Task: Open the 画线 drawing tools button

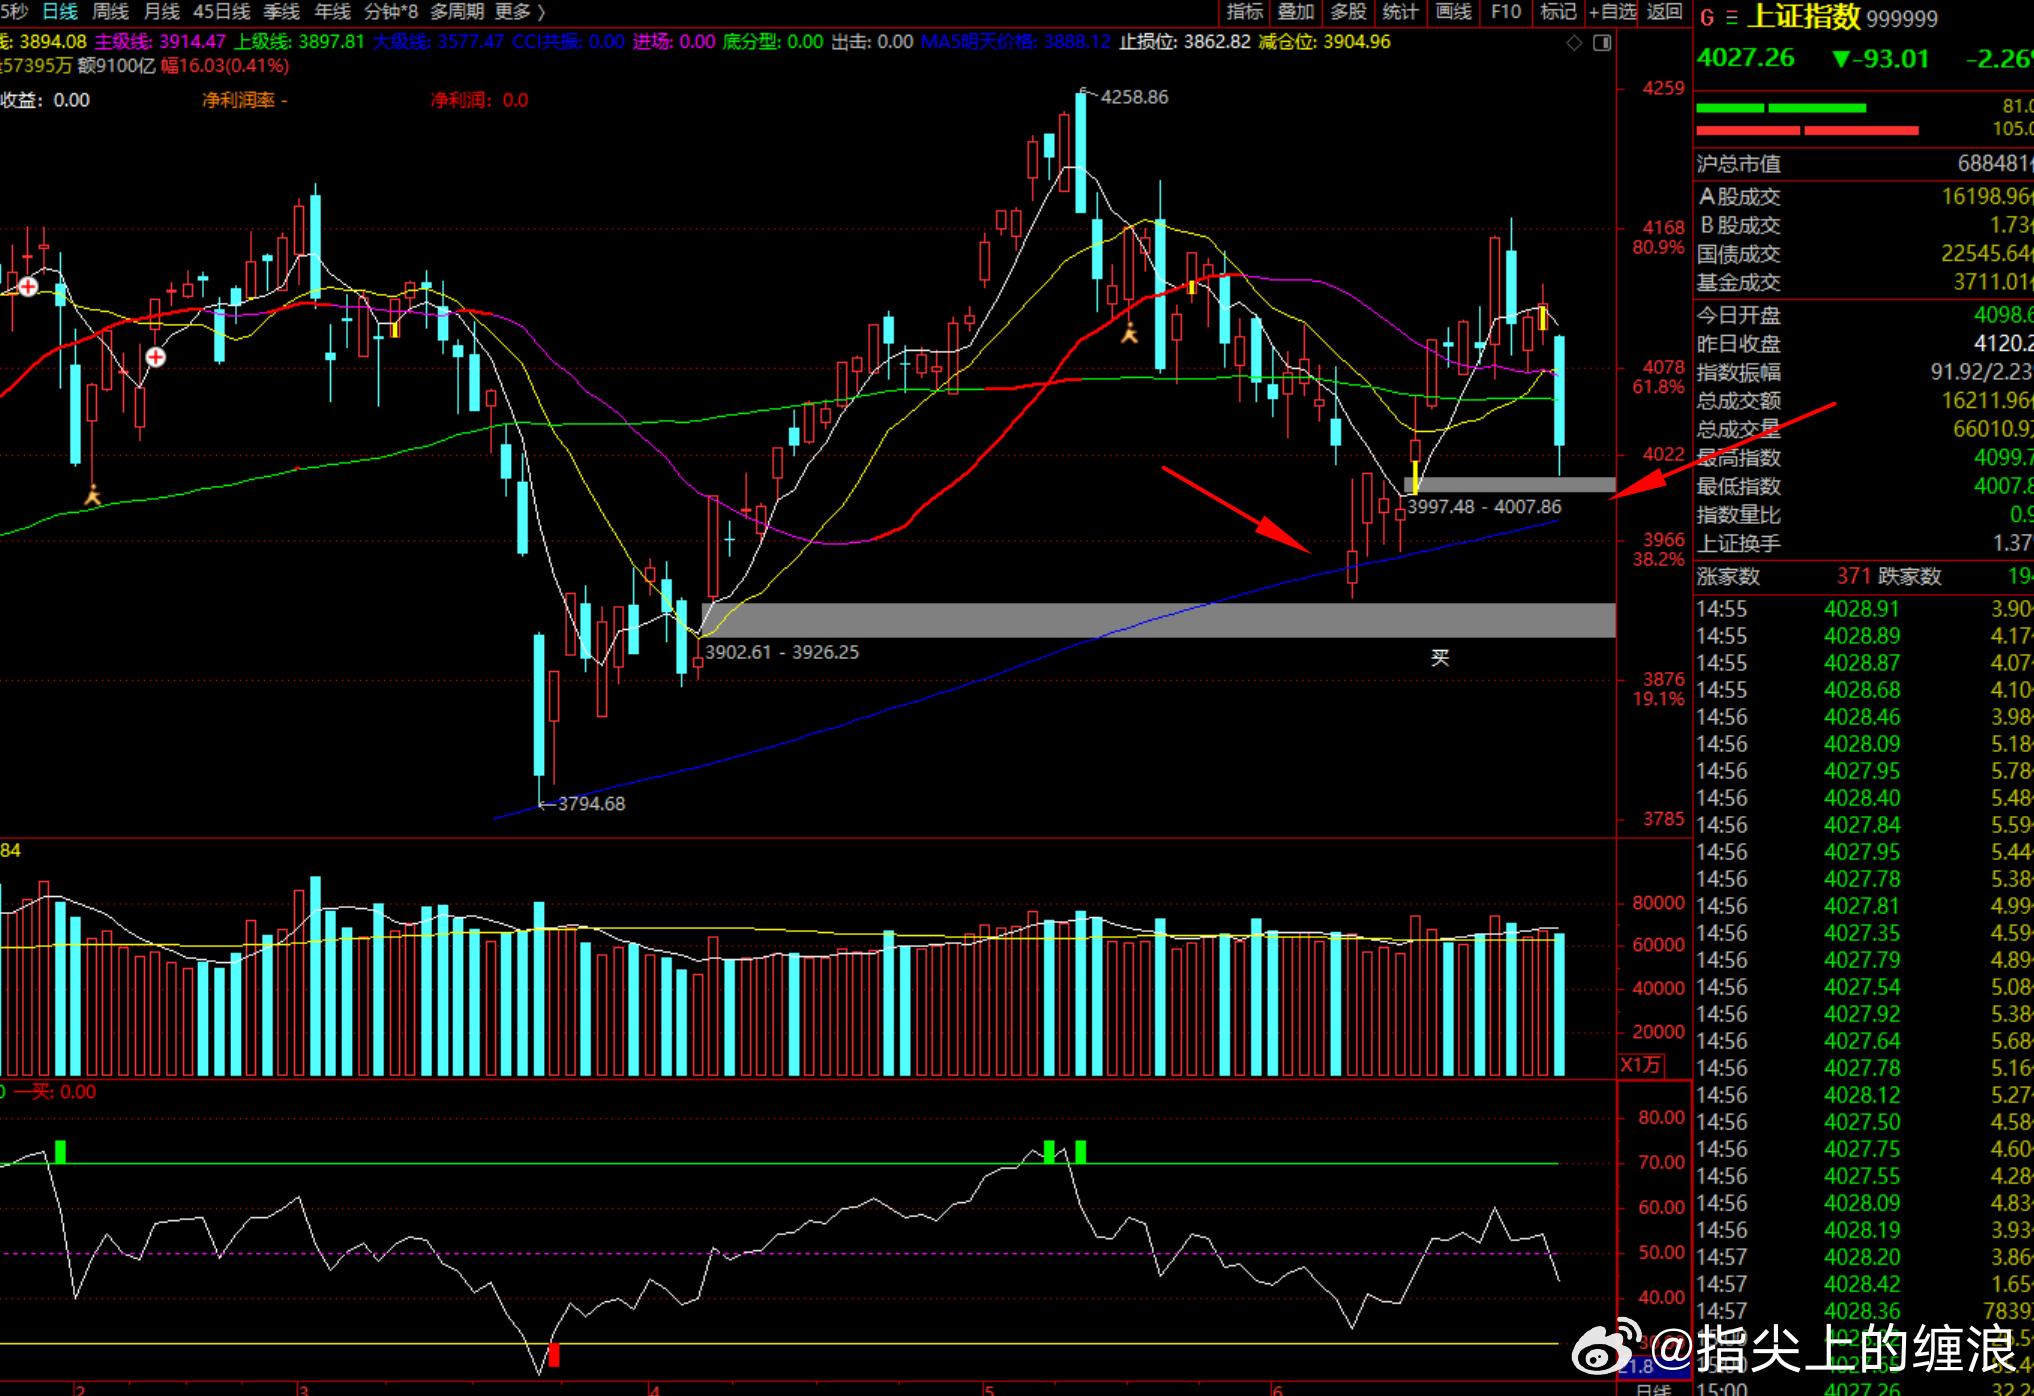Action: (1453, 11)
